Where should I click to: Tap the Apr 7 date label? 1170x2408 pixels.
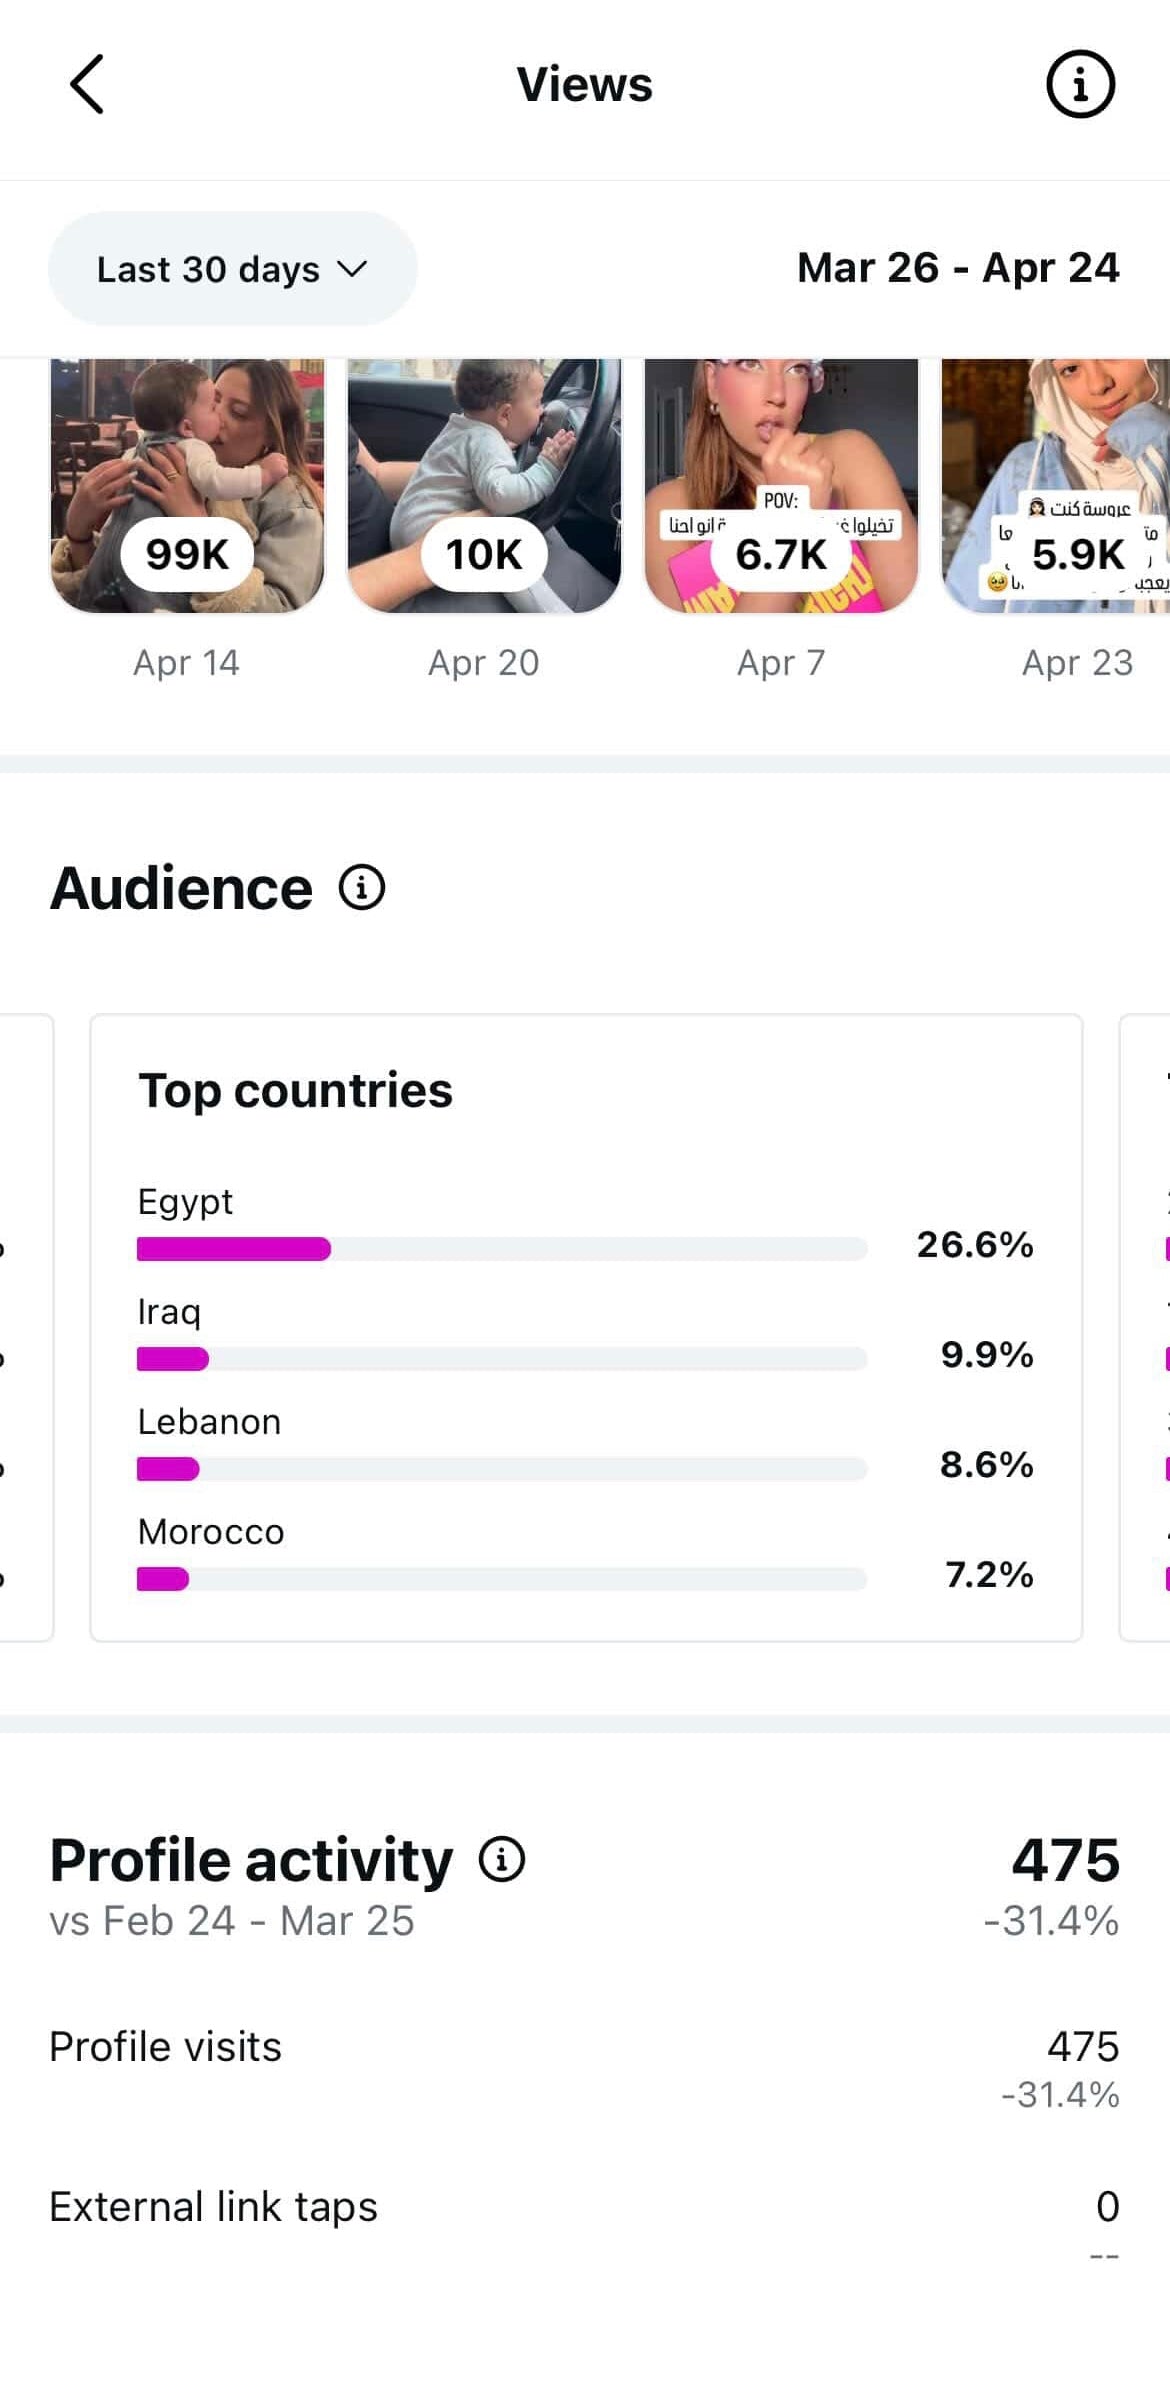coord(781,662)
